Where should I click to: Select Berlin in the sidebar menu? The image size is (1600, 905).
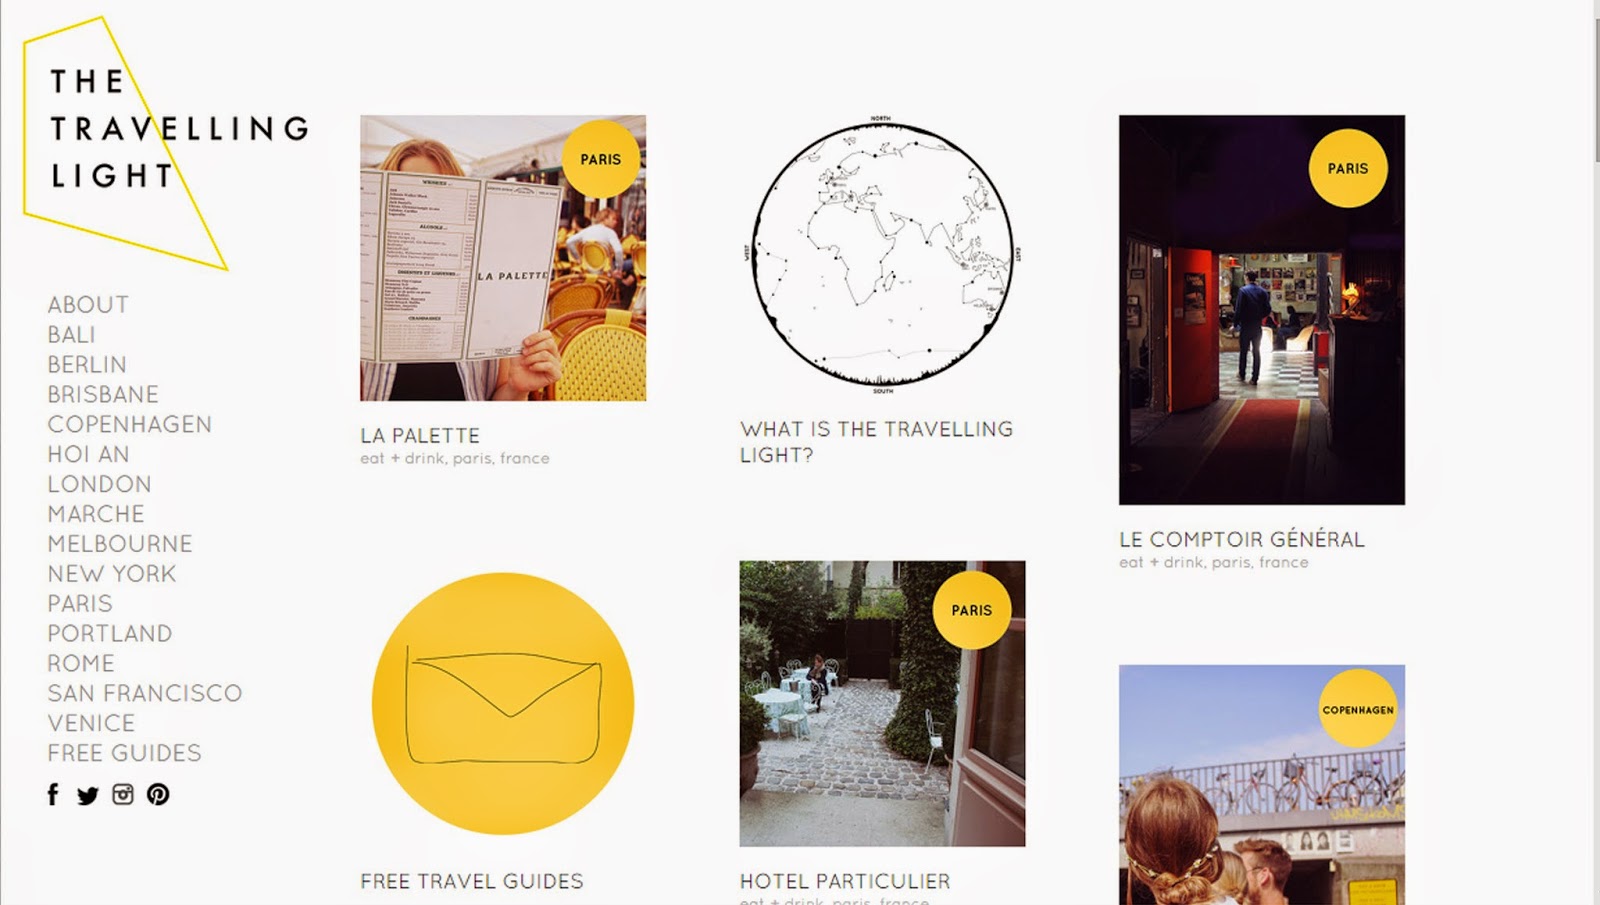pos(87,365)
